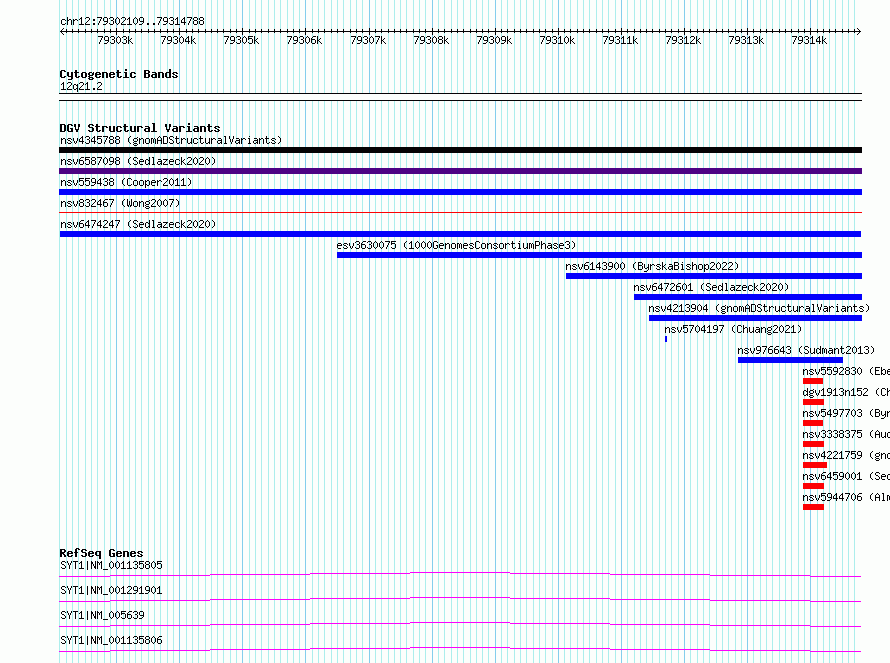Select the SYT1 NM_001291901 magenta gene line
Image resolution: width=890 pixels, height=663 pixels.
(x=460, y=599)
